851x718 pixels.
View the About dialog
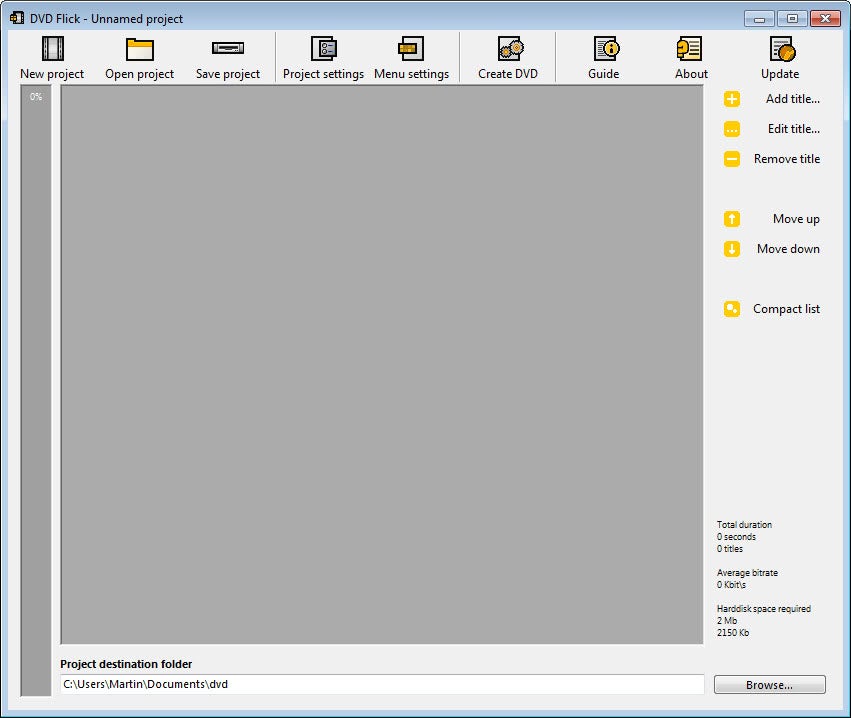coord(690,55)
